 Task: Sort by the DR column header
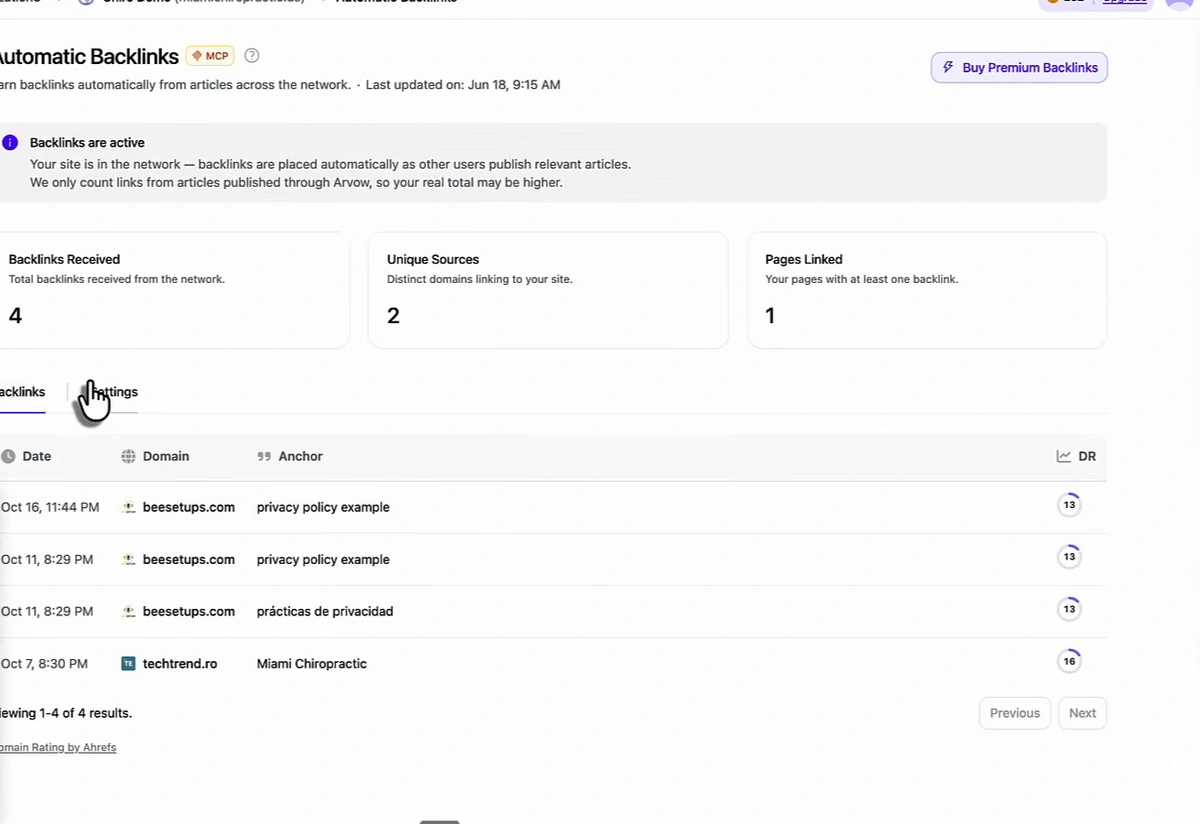1076,456
